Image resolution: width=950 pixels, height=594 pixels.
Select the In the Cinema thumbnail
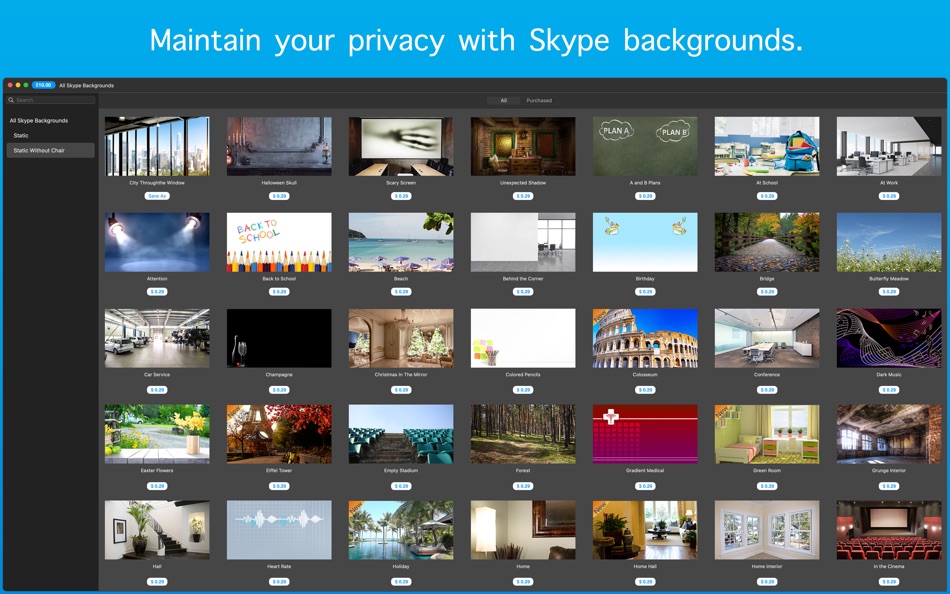(x=889, y=530)
